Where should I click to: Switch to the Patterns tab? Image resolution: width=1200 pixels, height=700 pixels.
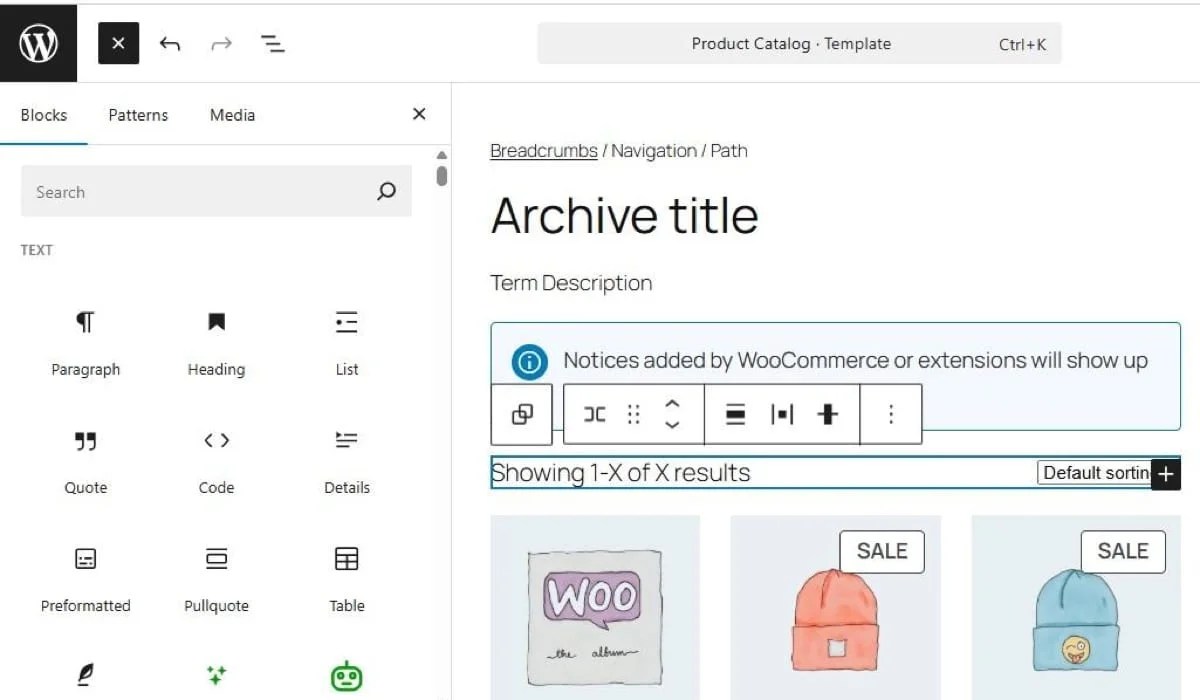coord(138,114)
